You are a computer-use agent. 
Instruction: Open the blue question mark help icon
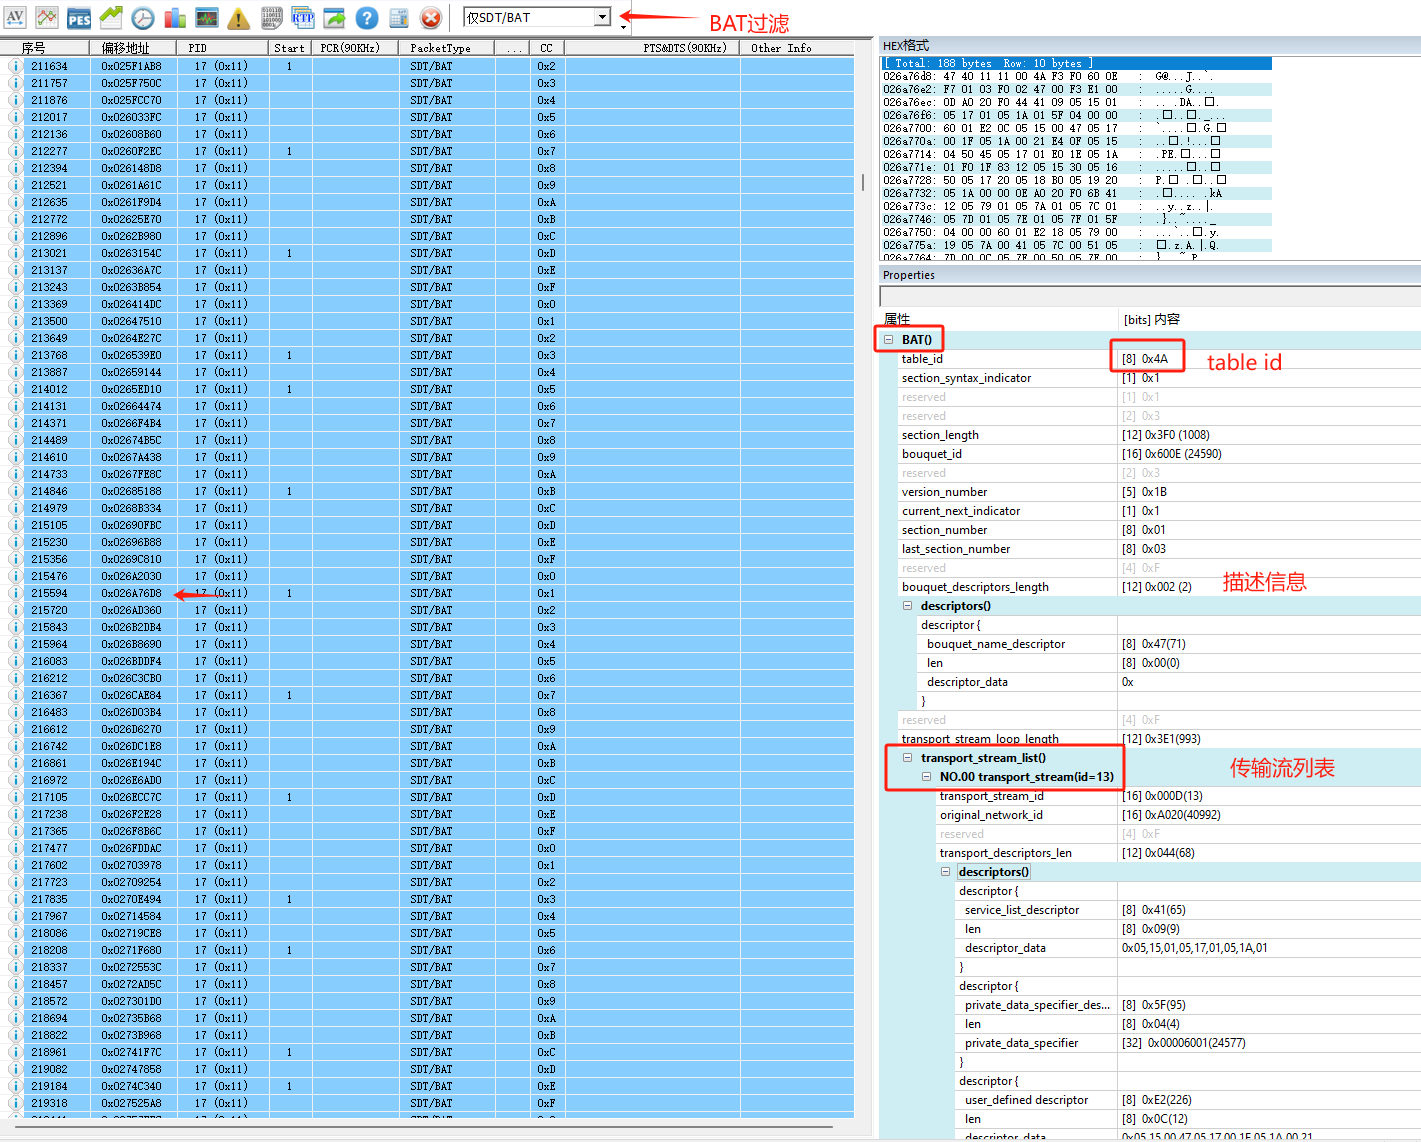click(367, 17)
